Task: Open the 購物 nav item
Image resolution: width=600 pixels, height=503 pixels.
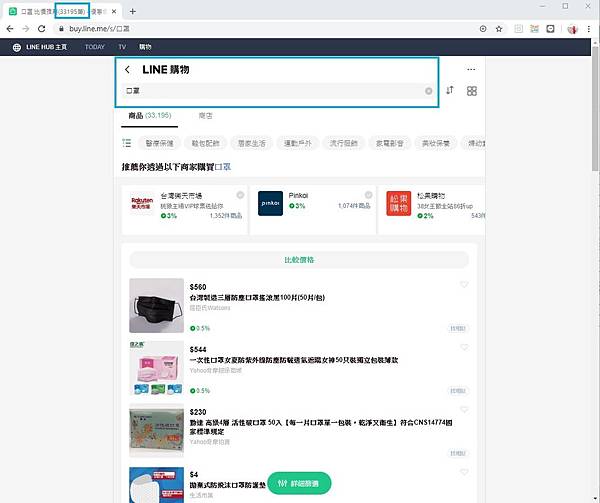Action: (145, 47)
